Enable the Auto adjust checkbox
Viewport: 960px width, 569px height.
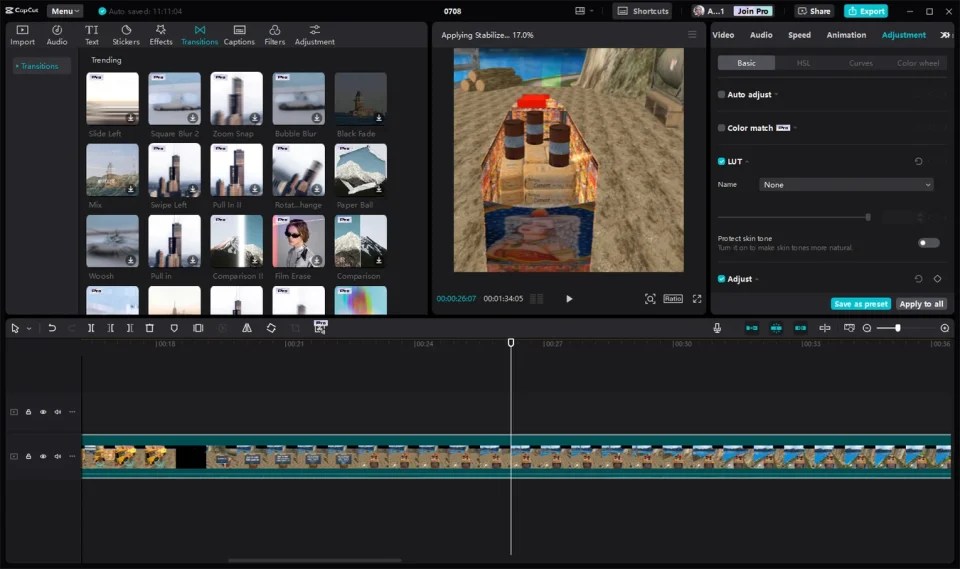(x=722, y=95)
